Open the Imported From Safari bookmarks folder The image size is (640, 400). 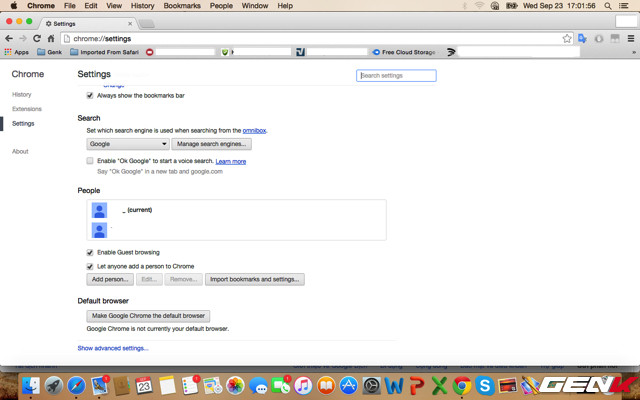click(x=106, y=52)
